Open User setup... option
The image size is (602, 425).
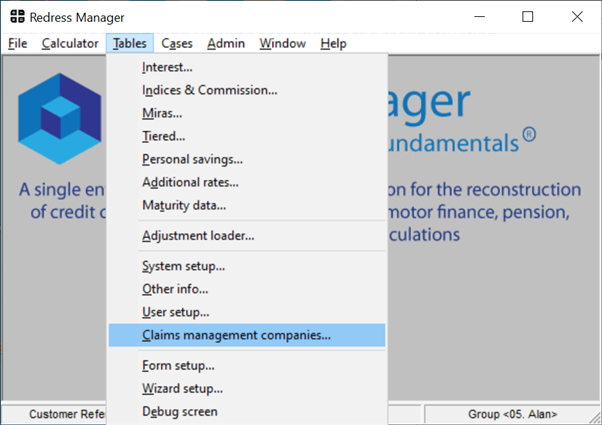pos(247,312)
